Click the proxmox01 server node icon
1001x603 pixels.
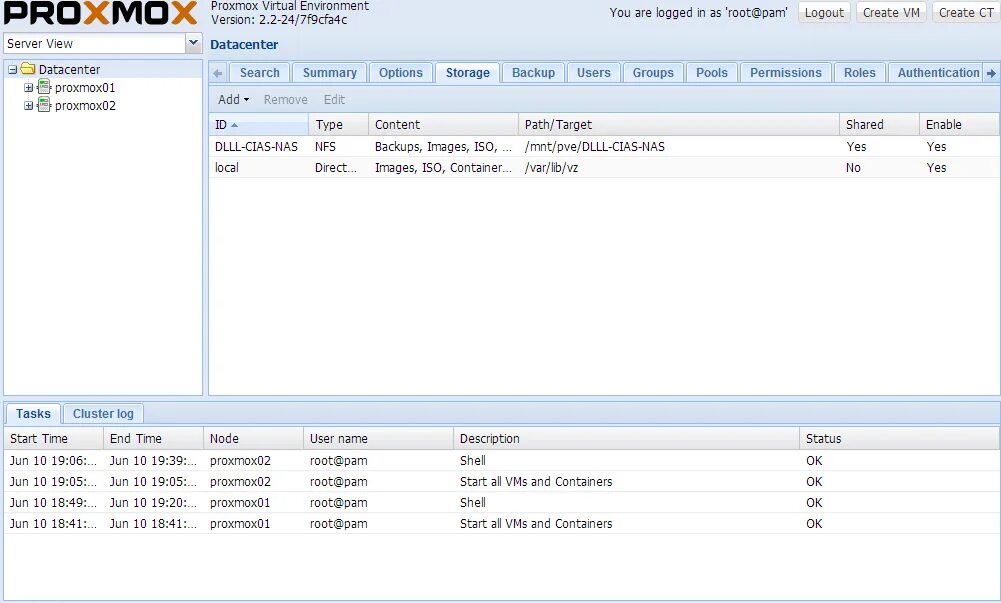[44, 87]
